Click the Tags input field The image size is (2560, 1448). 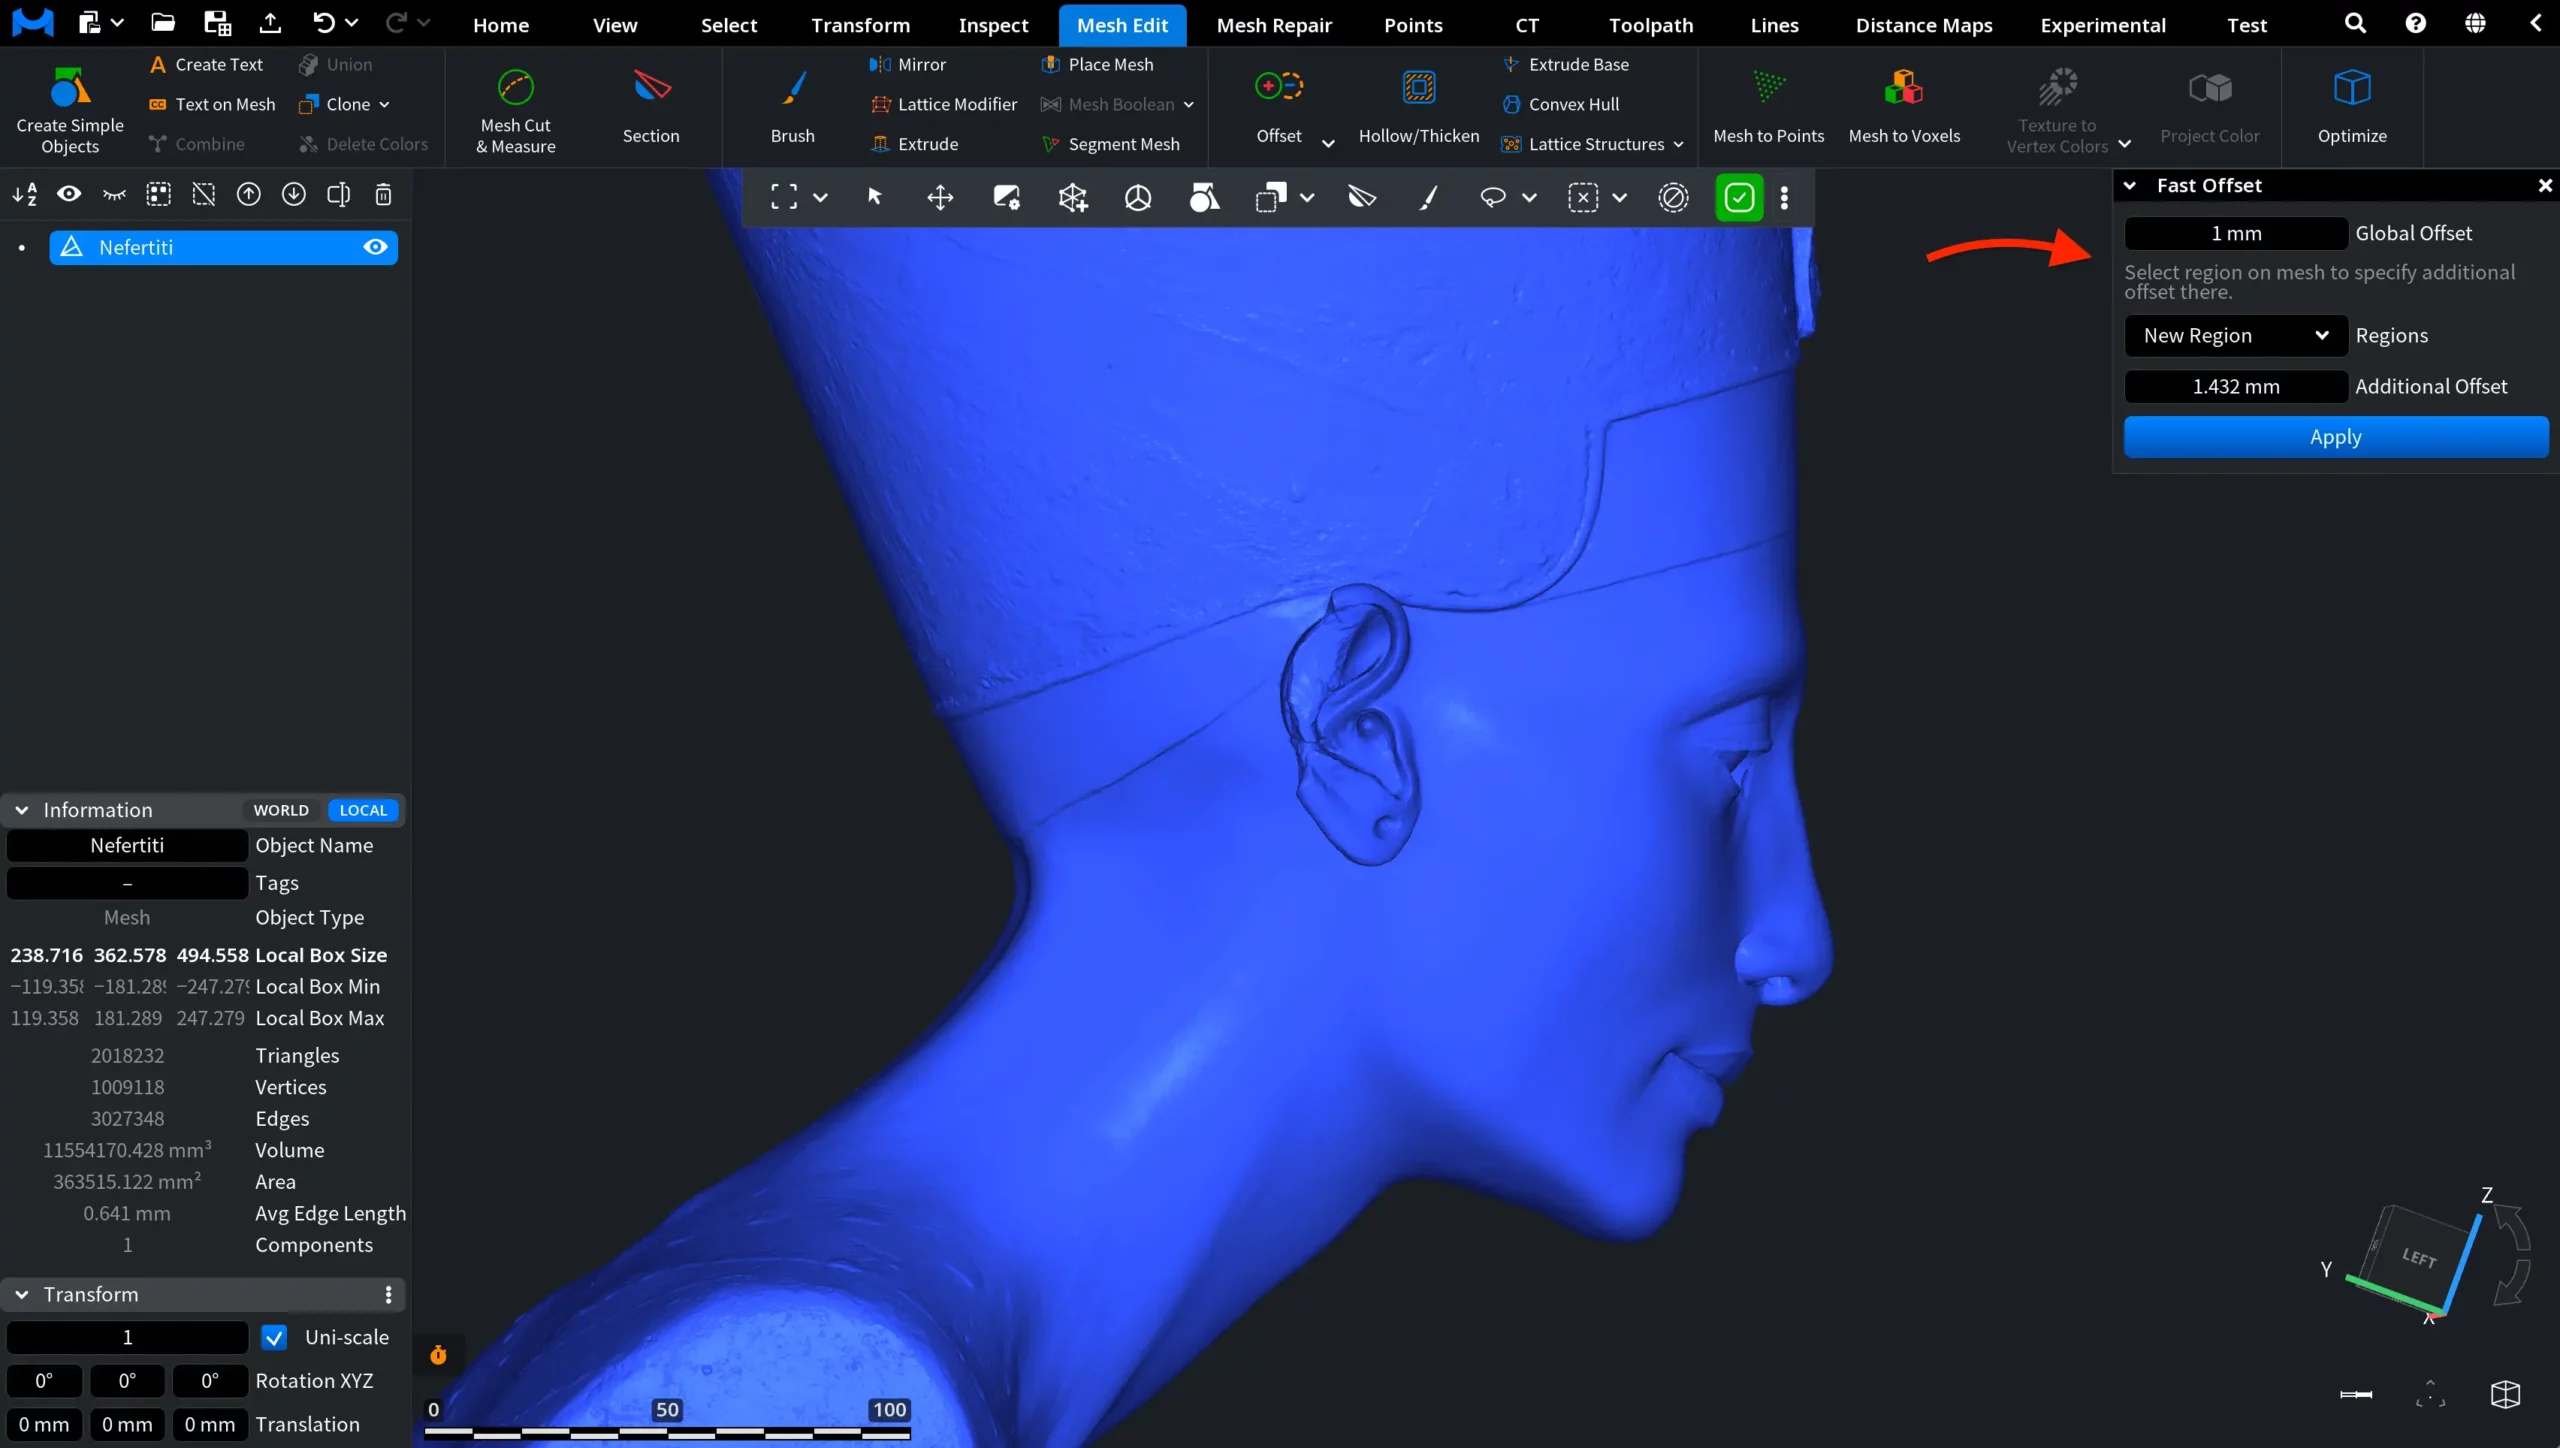[127, 883]
